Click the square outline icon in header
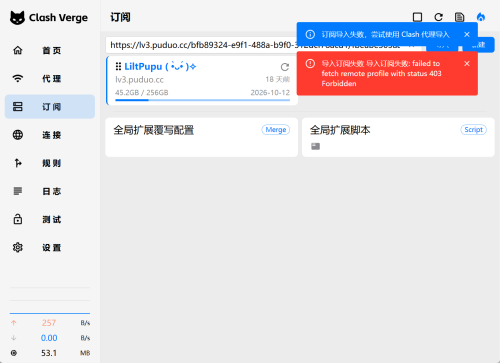The height and width of the screenshot is (363, 500). [417, 17]
